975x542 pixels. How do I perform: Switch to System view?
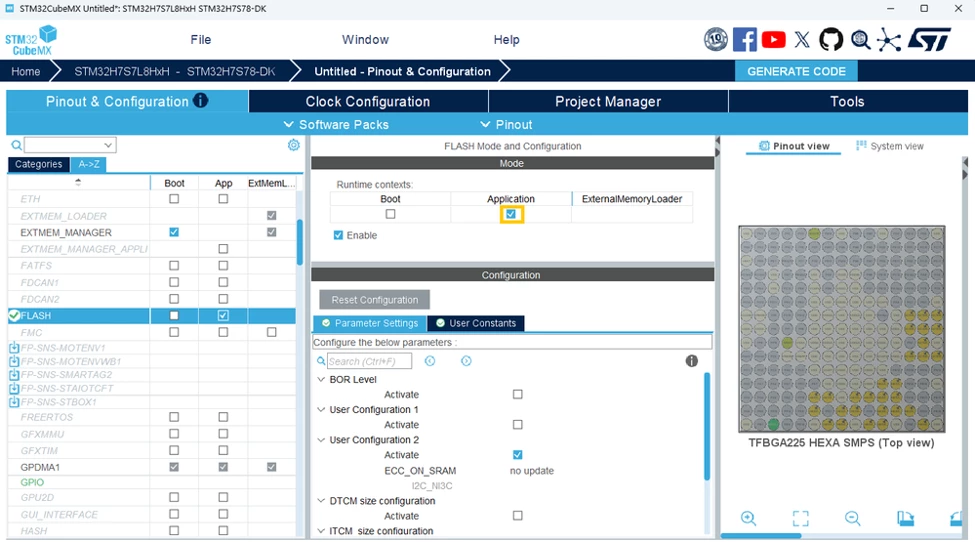coord(890,146)
